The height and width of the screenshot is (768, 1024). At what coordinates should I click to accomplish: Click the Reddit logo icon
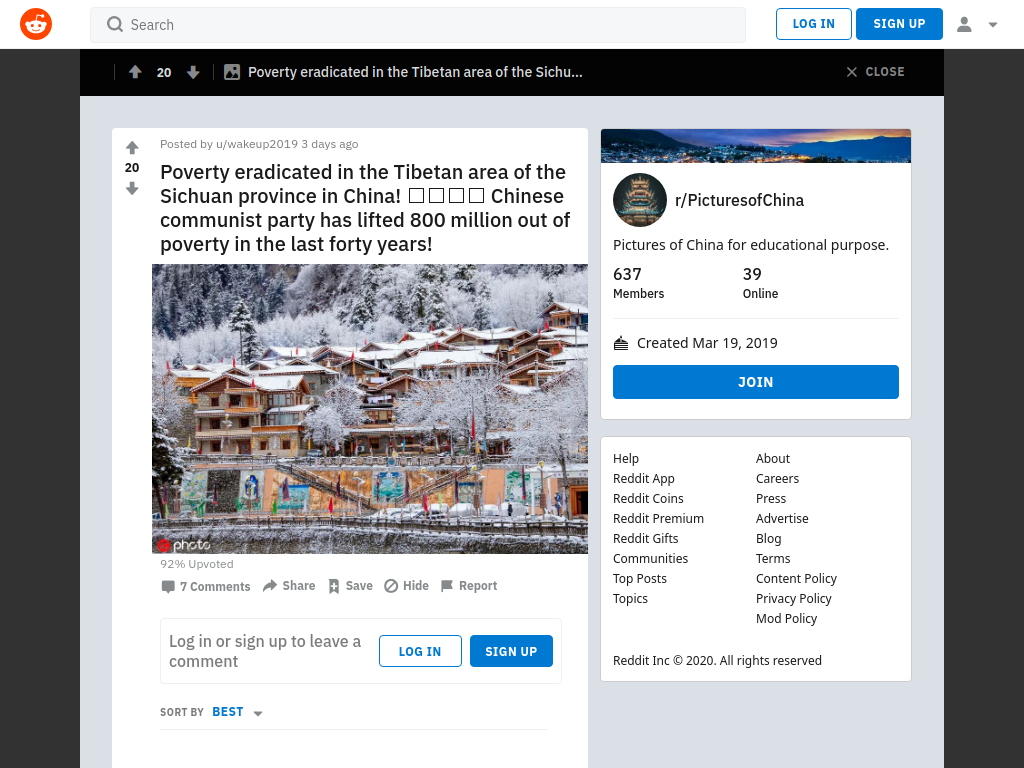coord(36,24)
